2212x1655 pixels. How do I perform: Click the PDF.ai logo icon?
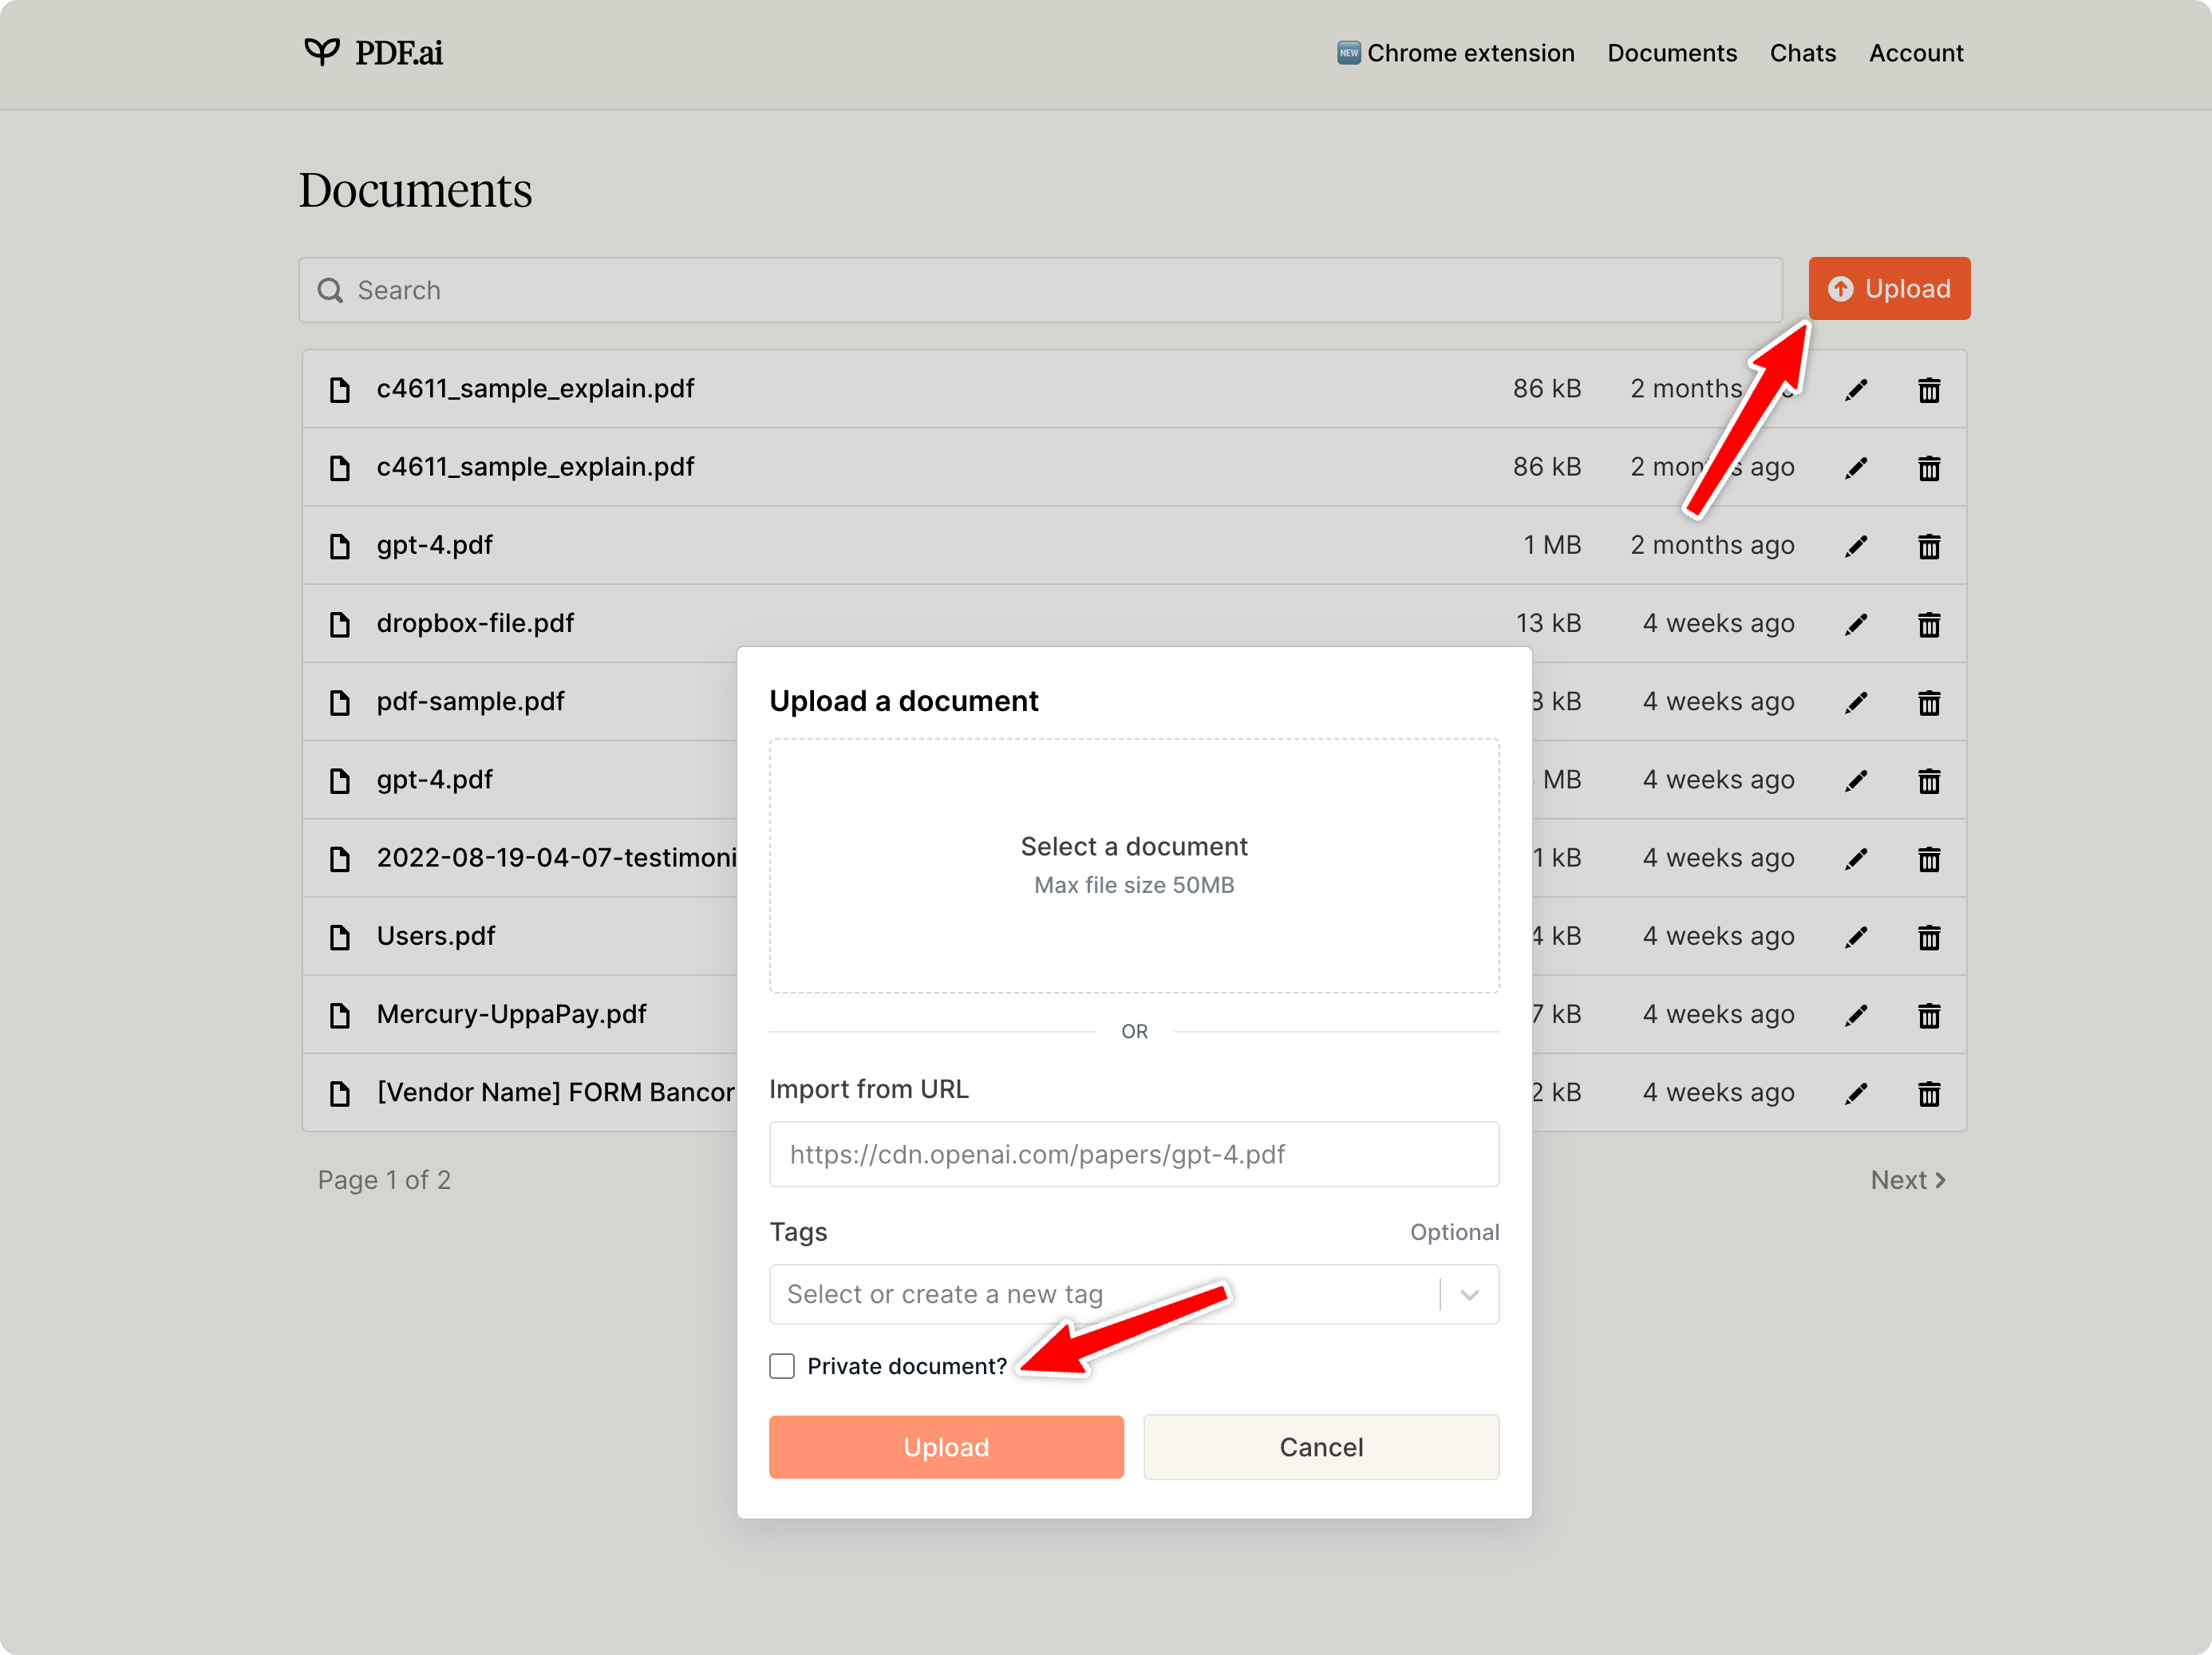point(322,51)
